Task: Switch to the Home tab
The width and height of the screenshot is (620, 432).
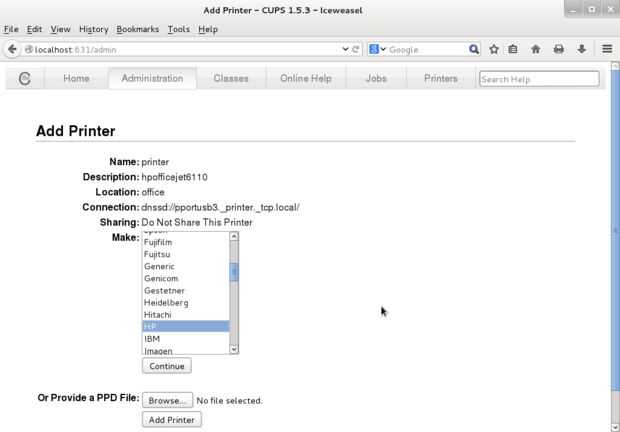Action: 76,78
